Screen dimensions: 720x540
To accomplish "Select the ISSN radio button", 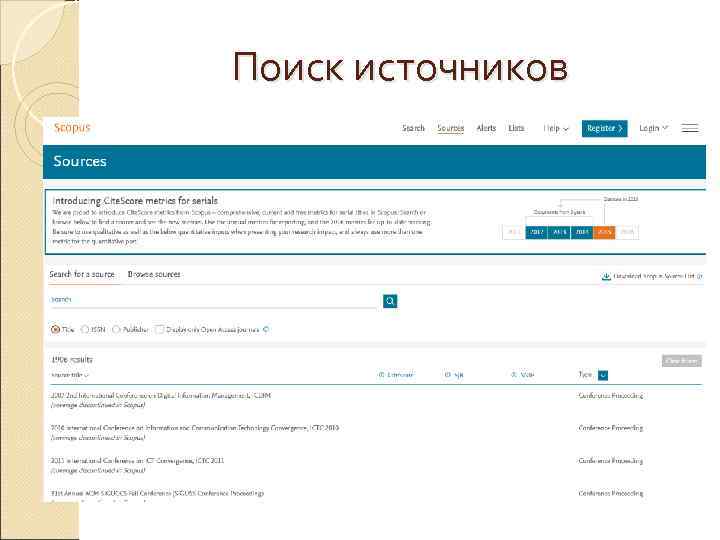I will (85, 330).
